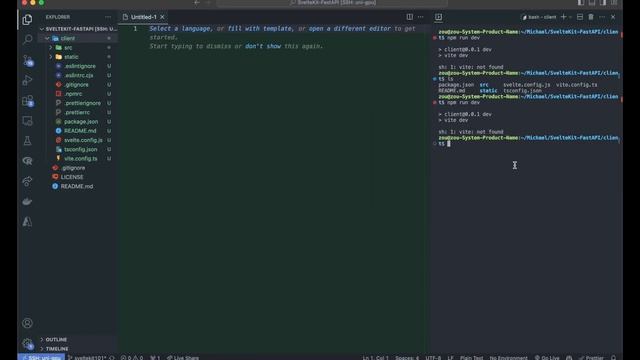Open the Remote Explorer view

coord(27,121)
